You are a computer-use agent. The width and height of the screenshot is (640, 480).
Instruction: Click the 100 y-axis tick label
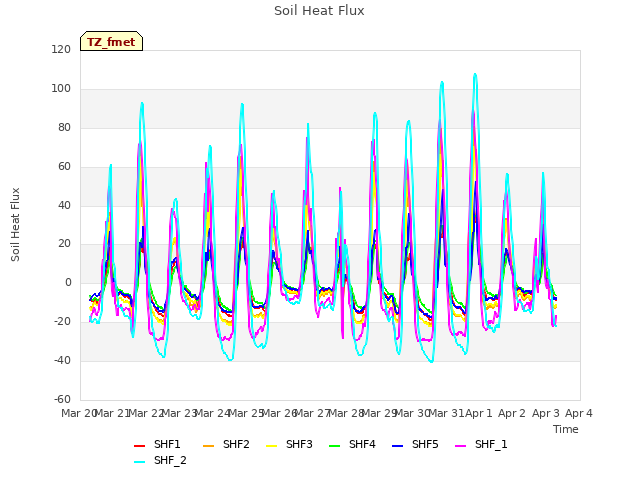[x=61, y=89]
